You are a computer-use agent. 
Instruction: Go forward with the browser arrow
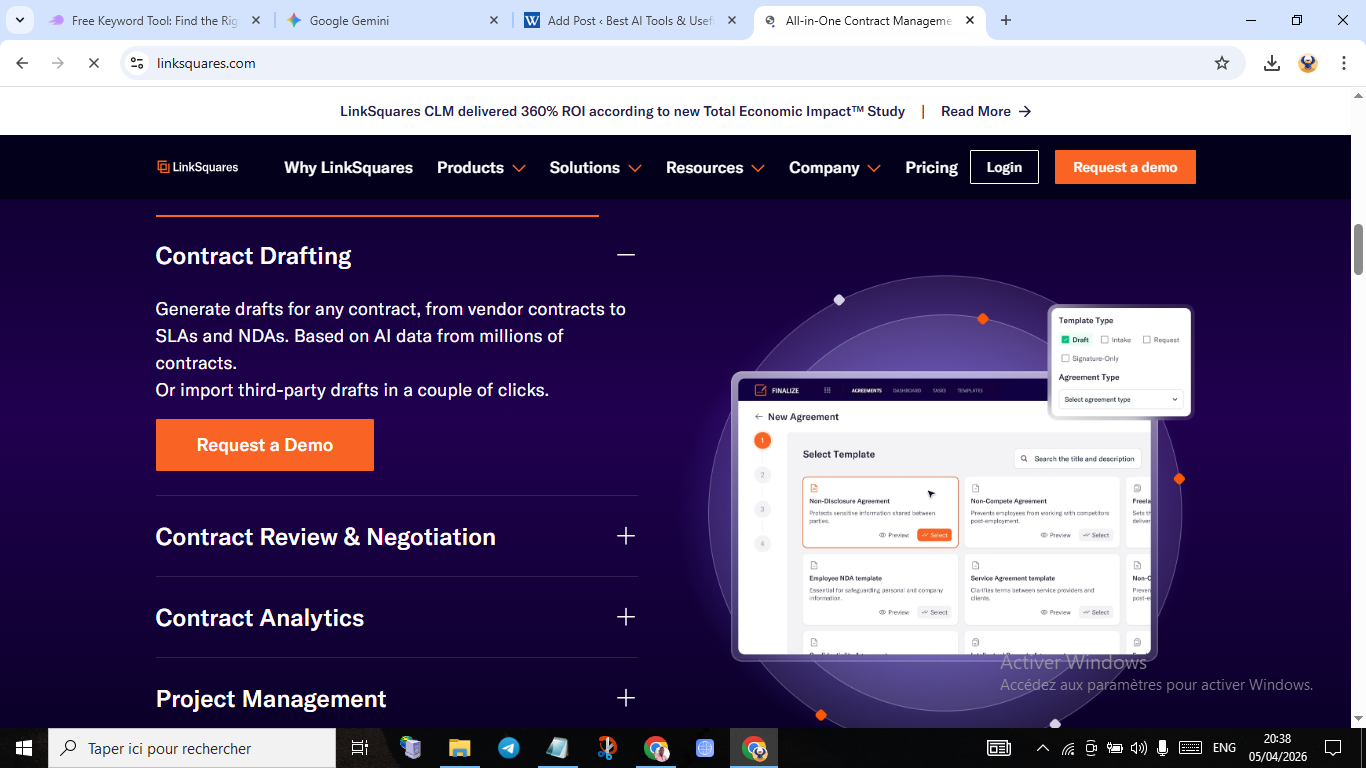[x=58, y=63]
